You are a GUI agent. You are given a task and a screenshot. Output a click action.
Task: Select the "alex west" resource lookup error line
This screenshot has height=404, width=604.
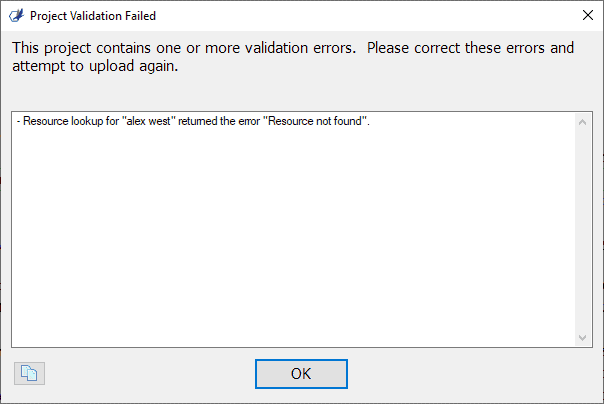tap(193, 121)
